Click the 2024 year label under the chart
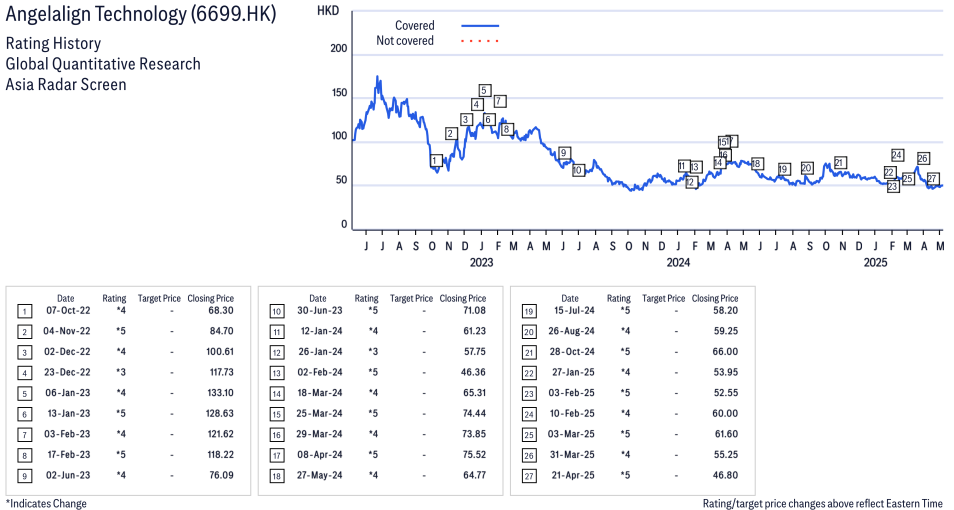The width and height of the screenshot is (954, 510). 678,262
